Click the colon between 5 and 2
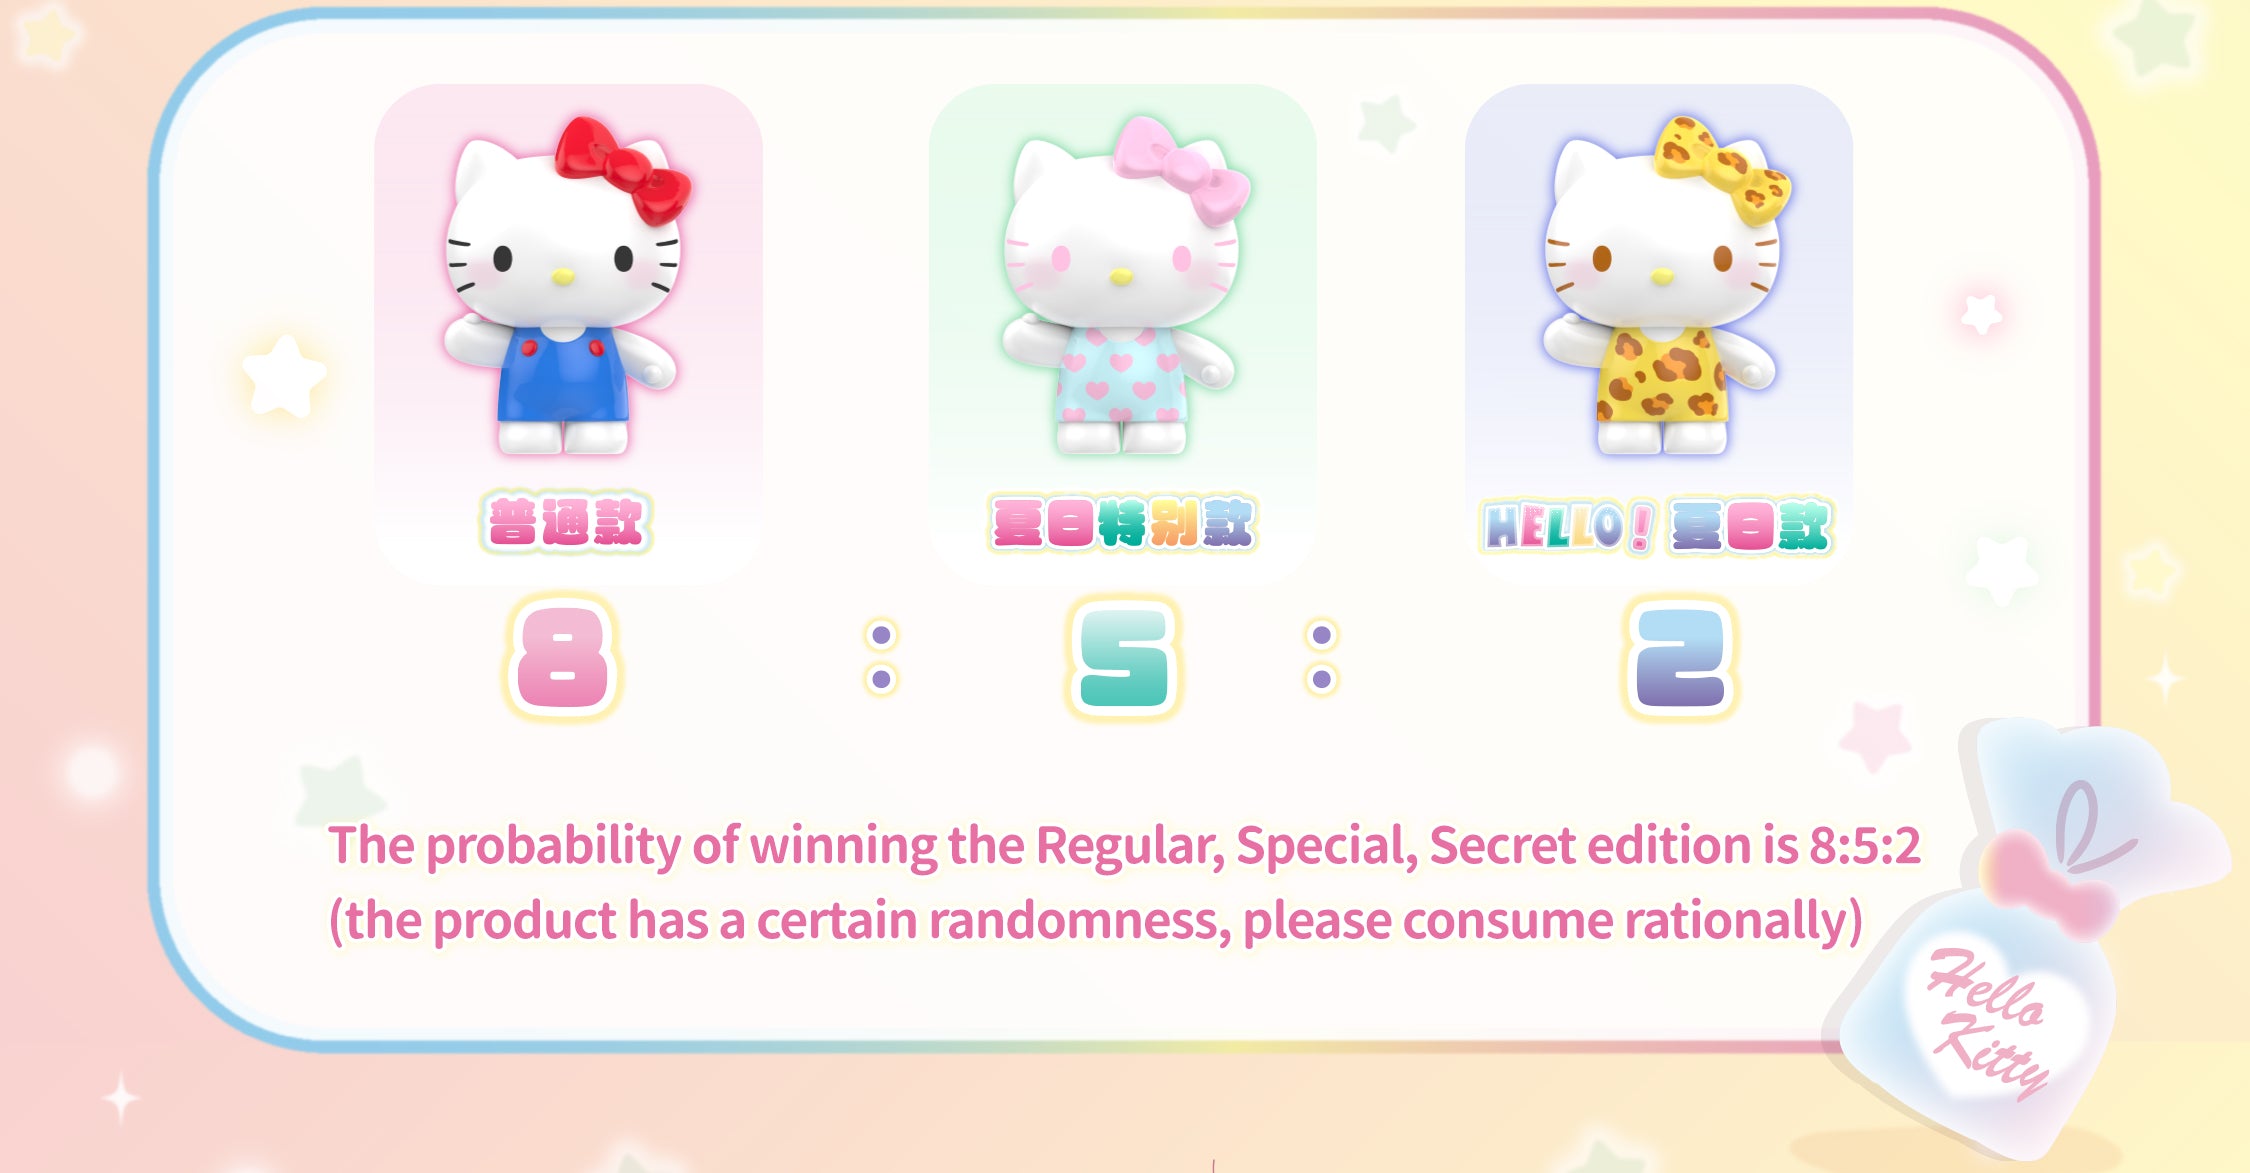Screen dimensions: 2250x1173 (1321, 657)
